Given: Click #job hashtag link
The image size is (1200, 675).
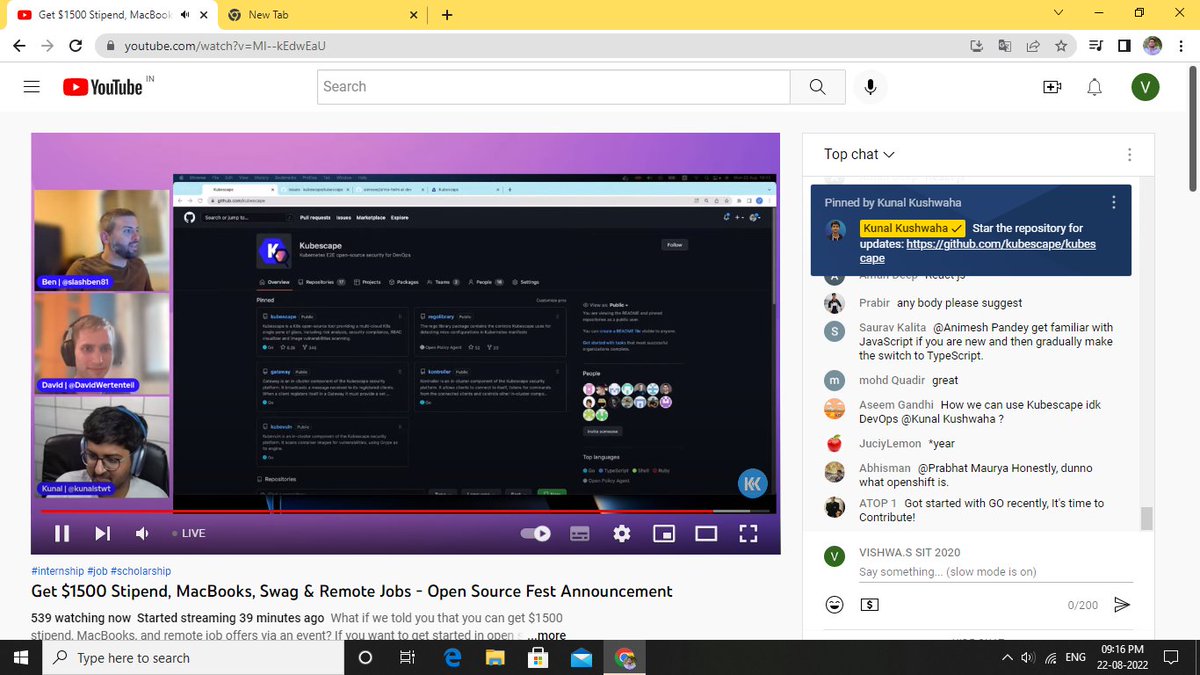Looking at the screenshot, I should [x=97, y=571].
